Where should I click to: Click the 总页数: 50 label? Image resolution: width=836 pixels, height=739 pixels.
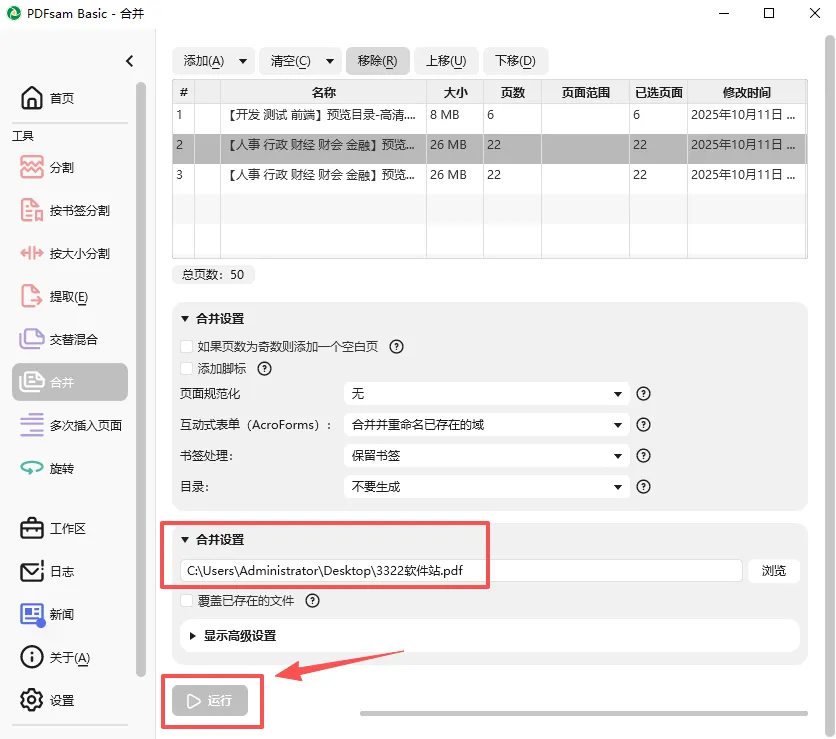click(x=213, y=275)
